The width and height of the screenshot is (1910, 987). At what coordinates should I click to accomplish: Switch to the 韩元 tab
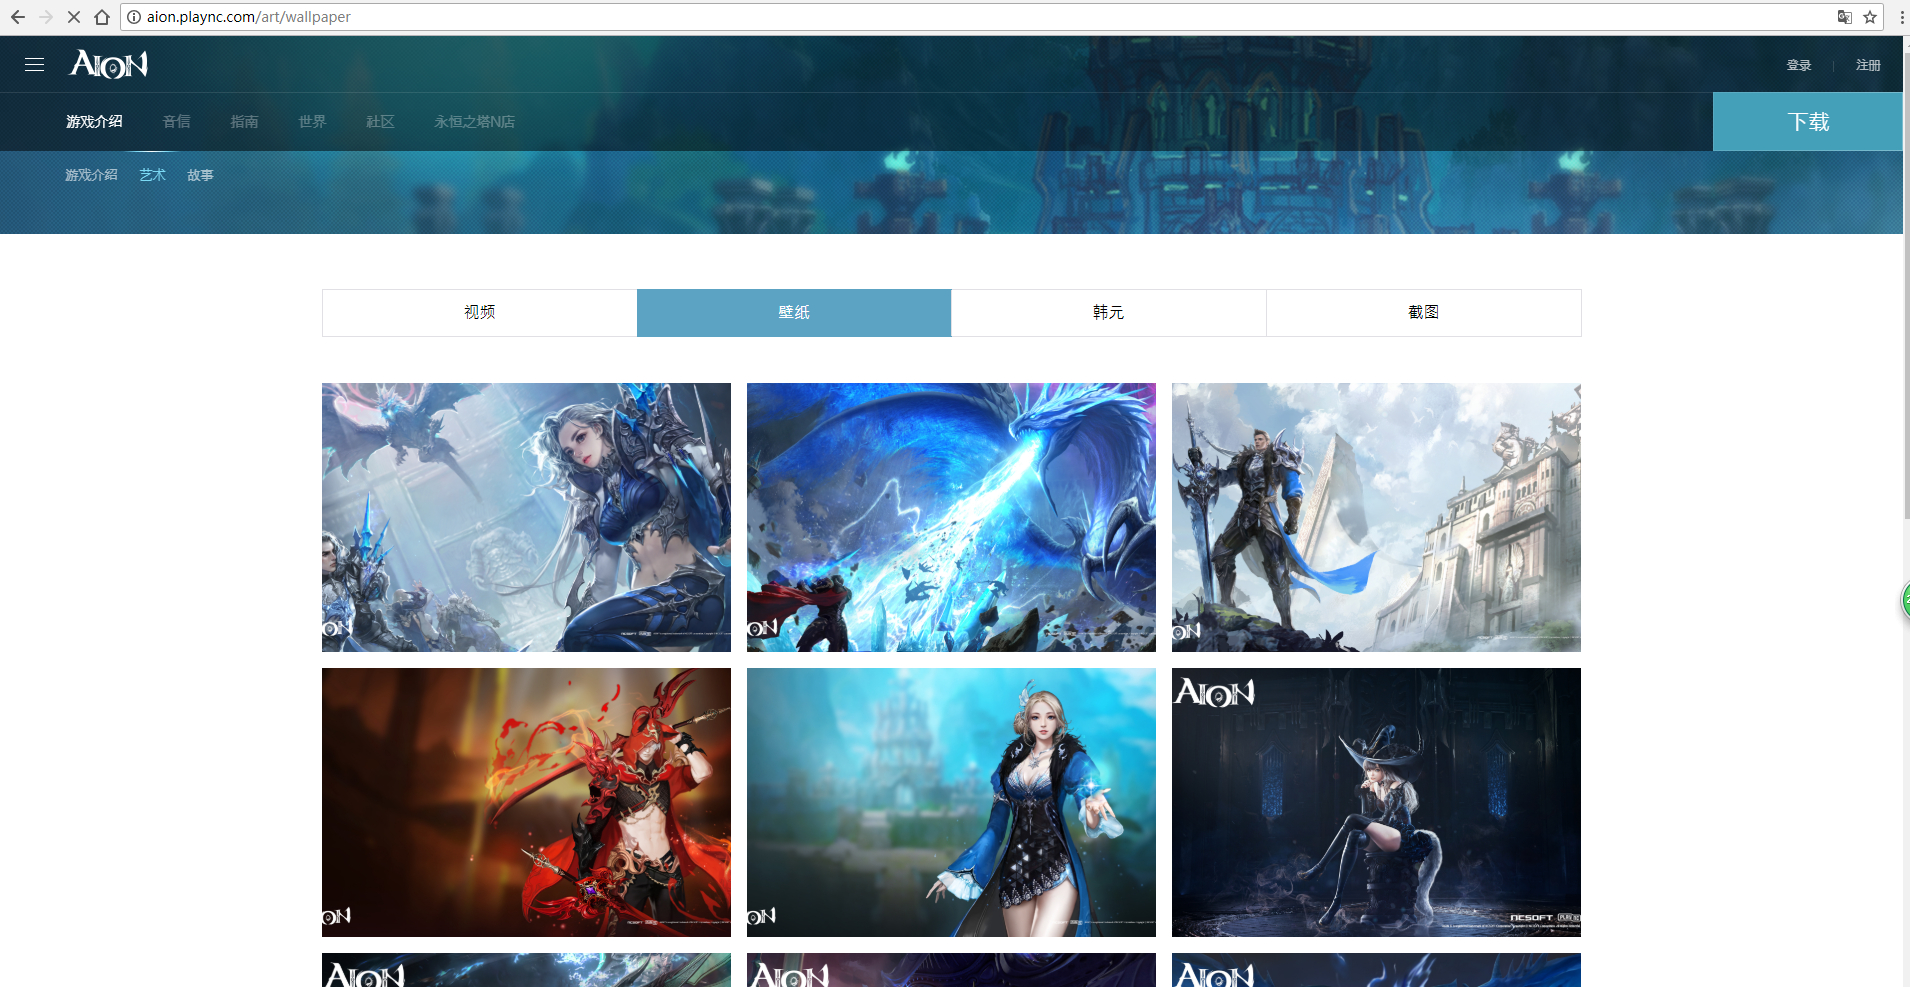coord(1109,313)
